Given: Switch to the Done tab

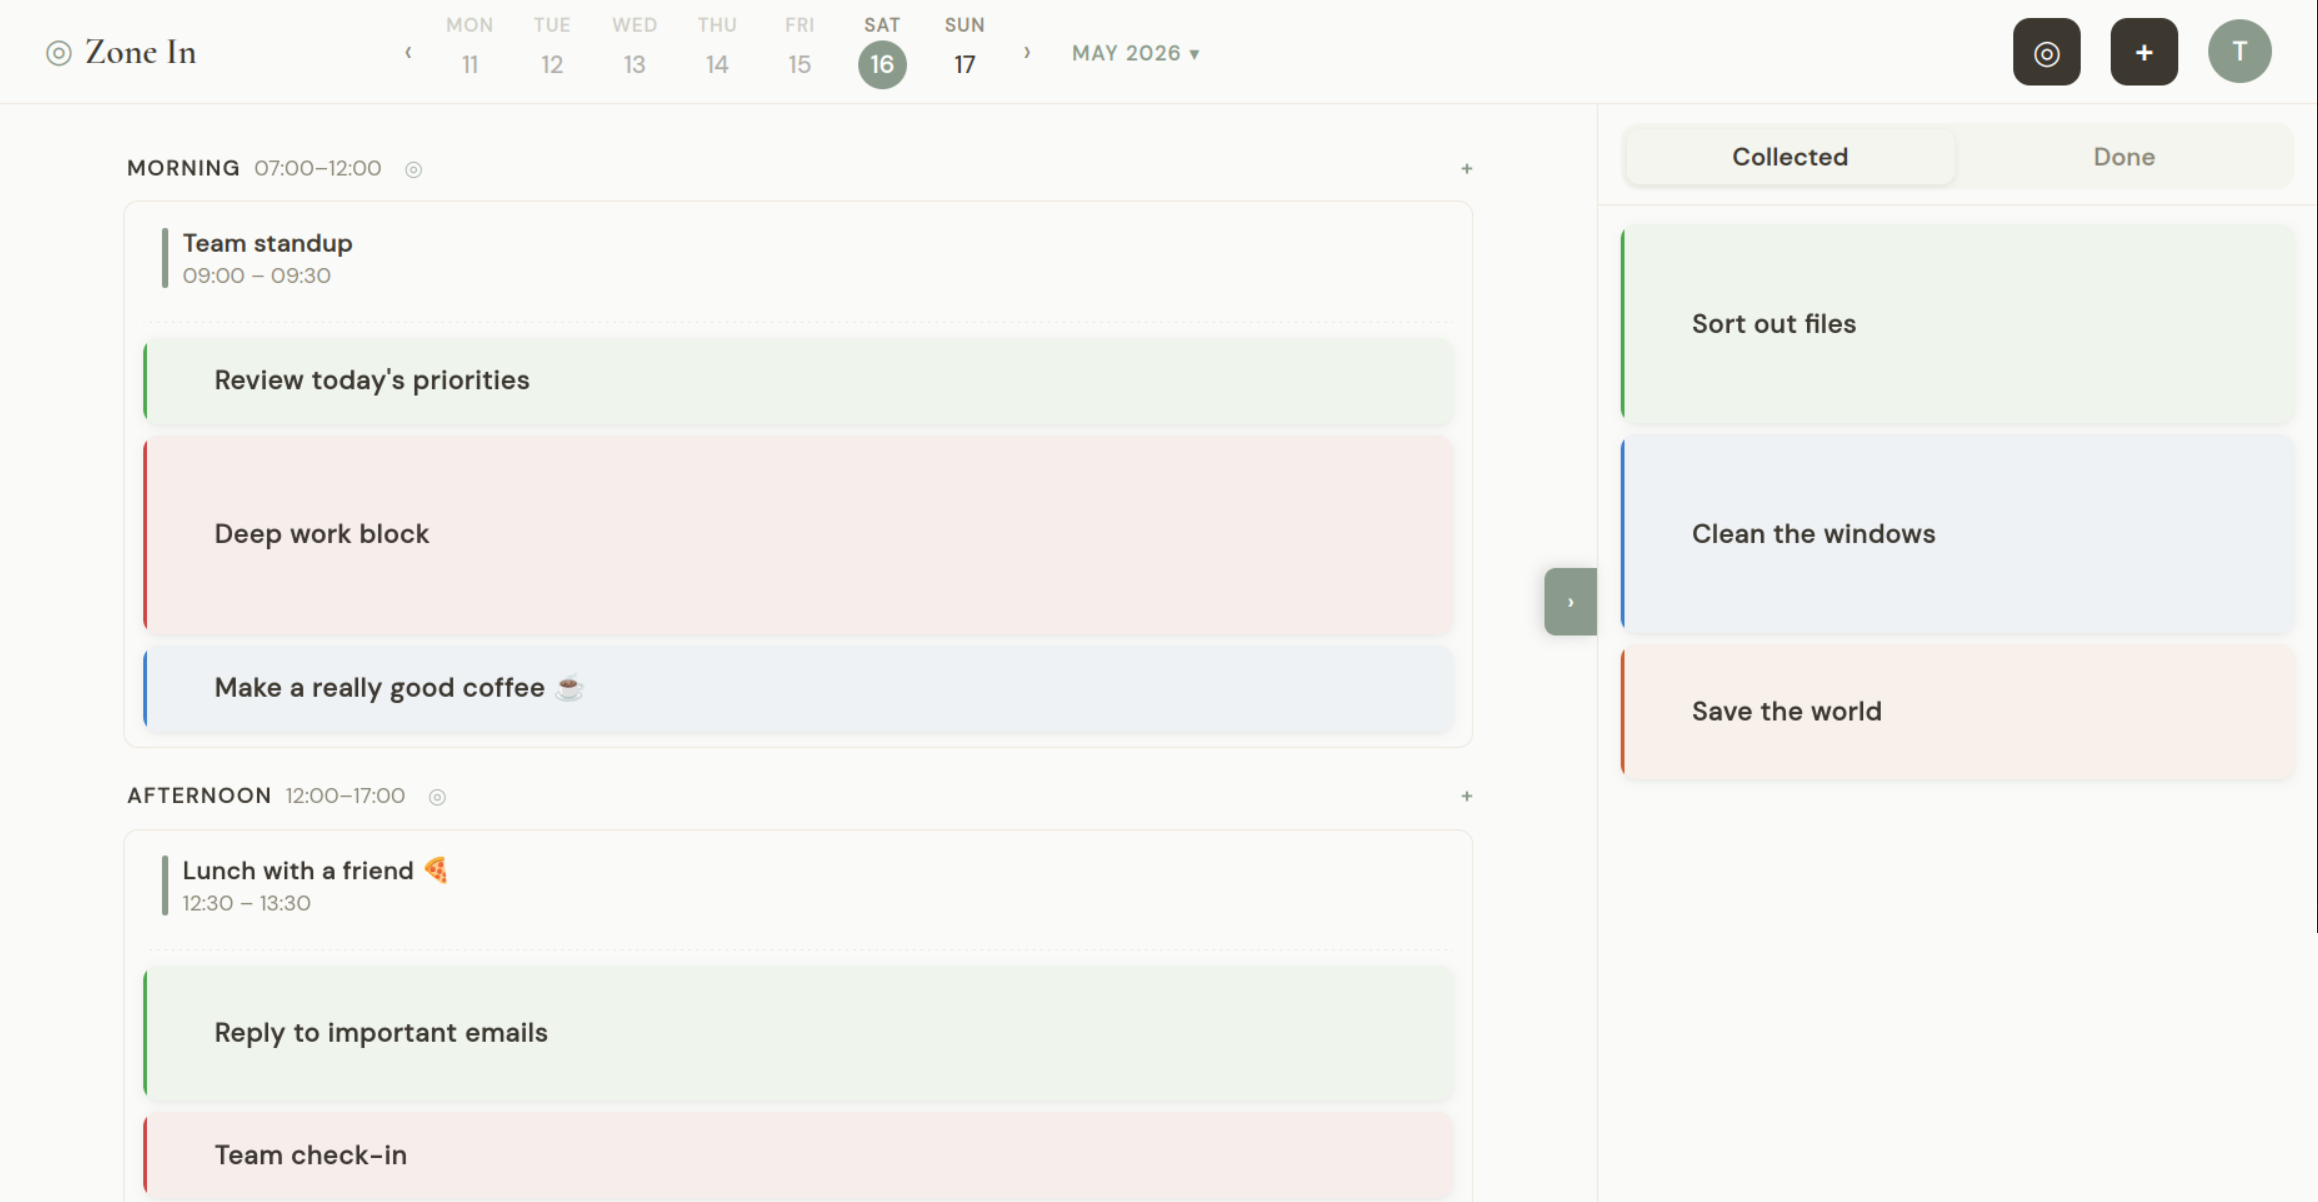Looking at the screenshot, I should tap(2124, 157).
